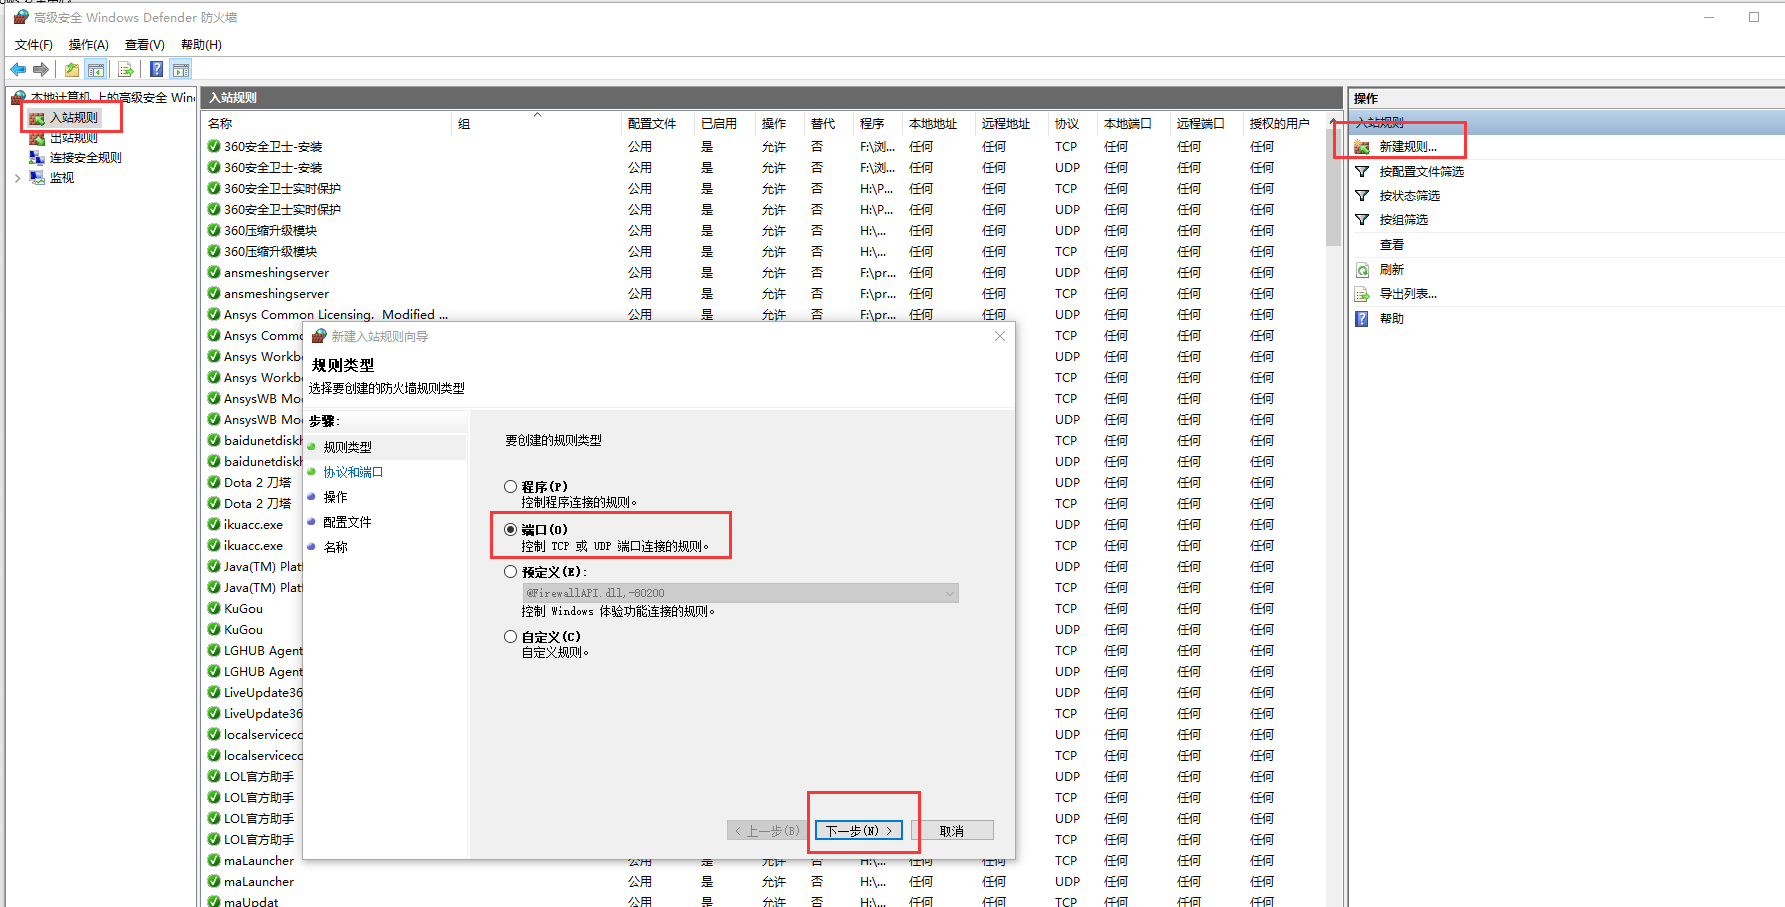1785x907 pixels.
Task: Sort rules by 配置文件 column header
Action: tap(659, 123)
